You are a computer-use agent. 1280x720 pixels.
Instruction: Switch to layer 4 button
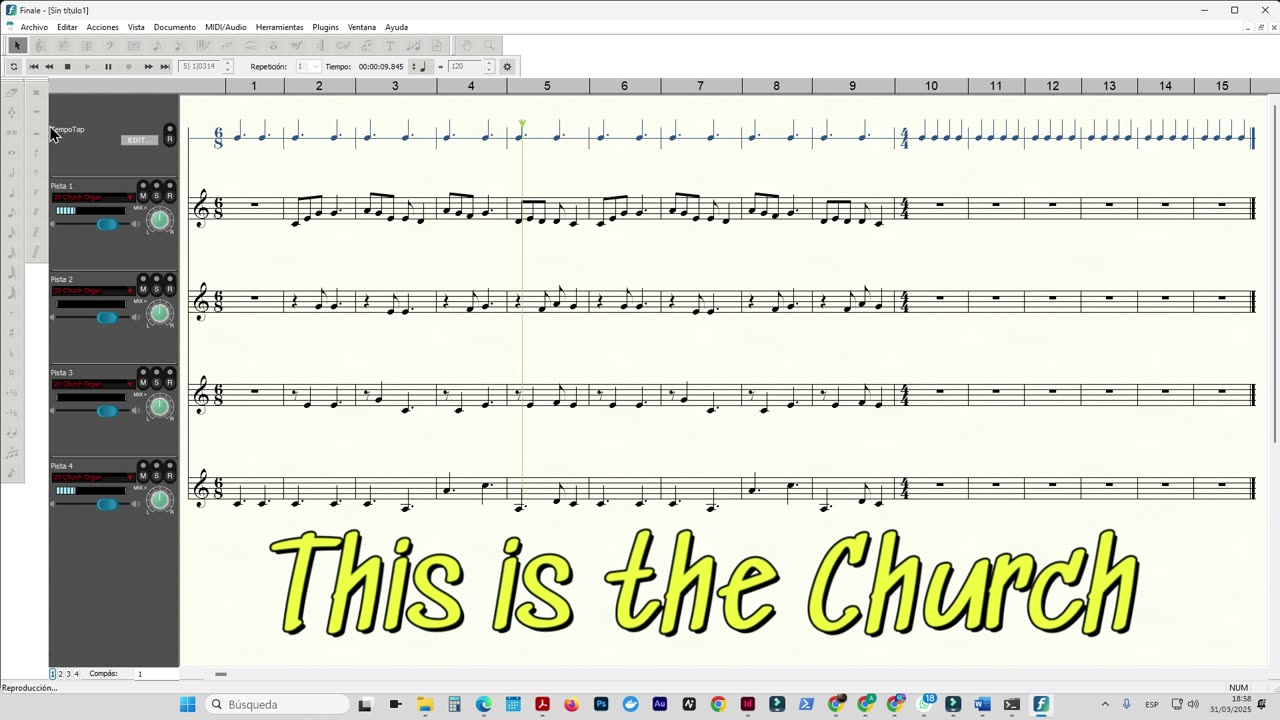pyautogui.click(x=76, y=674)
